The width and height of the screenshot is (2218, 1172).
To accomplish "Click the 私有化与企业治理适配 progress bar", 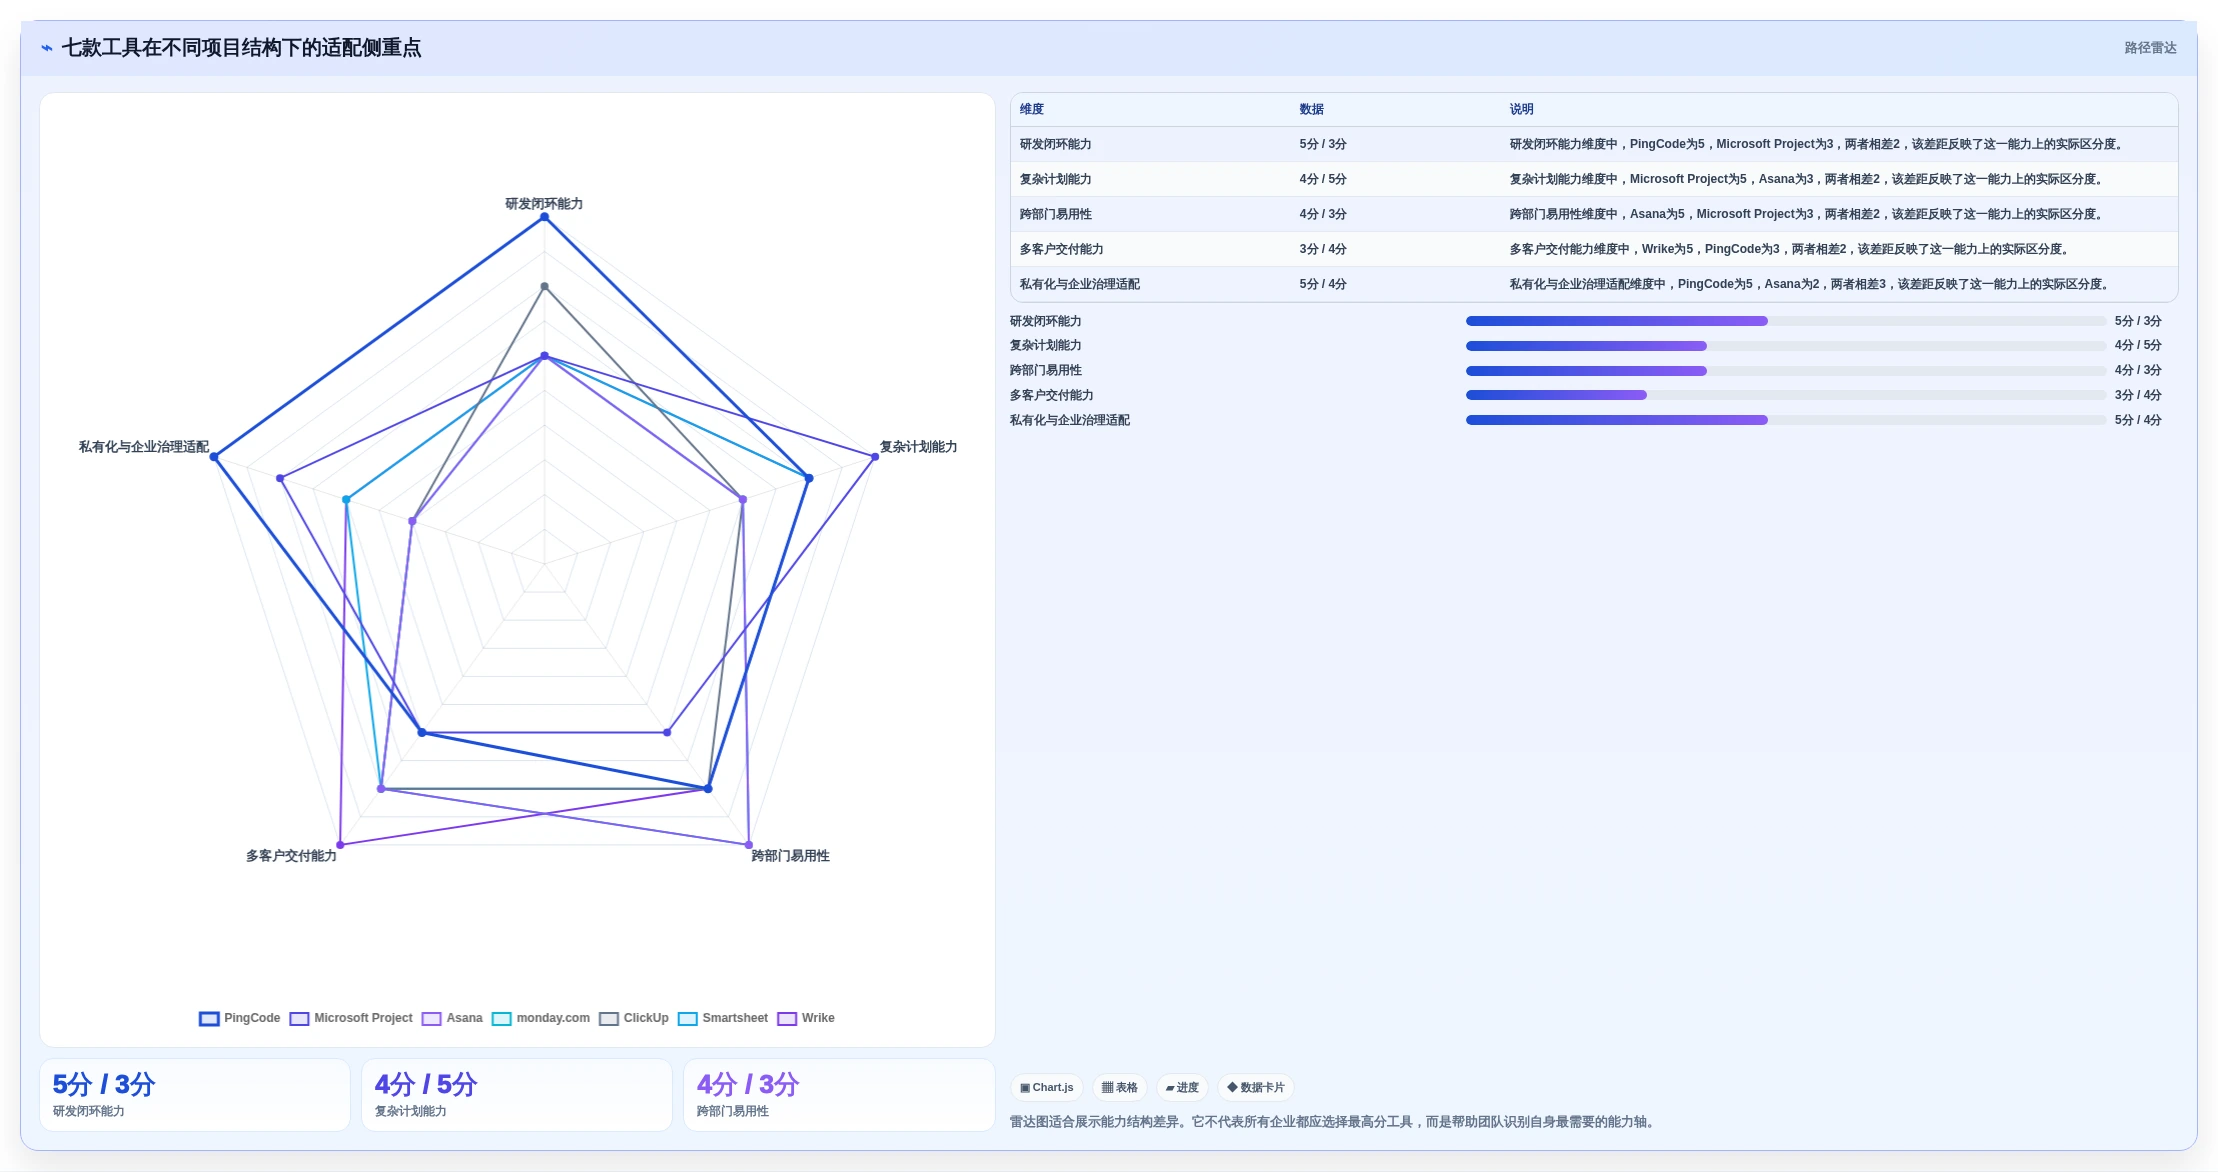I will click(x=1786, y=420).
